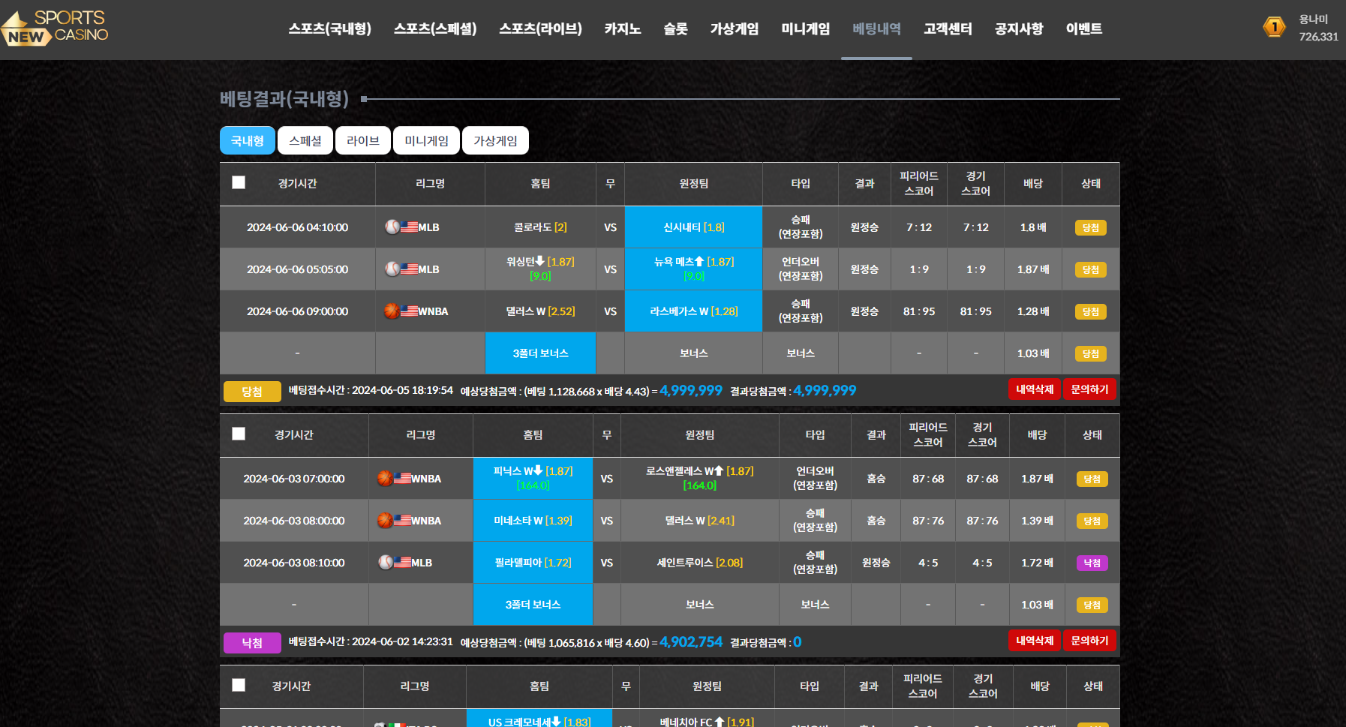Viewport: 1346px width, 727px height.
Task: Click expected win amount 4,902,754
Action: point(691,641)
